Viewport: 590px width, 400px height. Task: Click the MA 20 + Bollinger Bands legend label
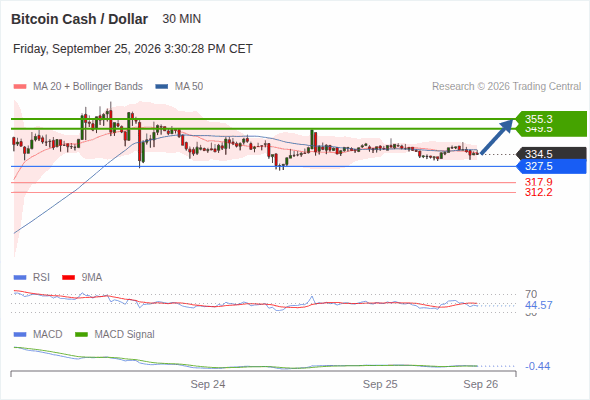click(x=88, y=87)
